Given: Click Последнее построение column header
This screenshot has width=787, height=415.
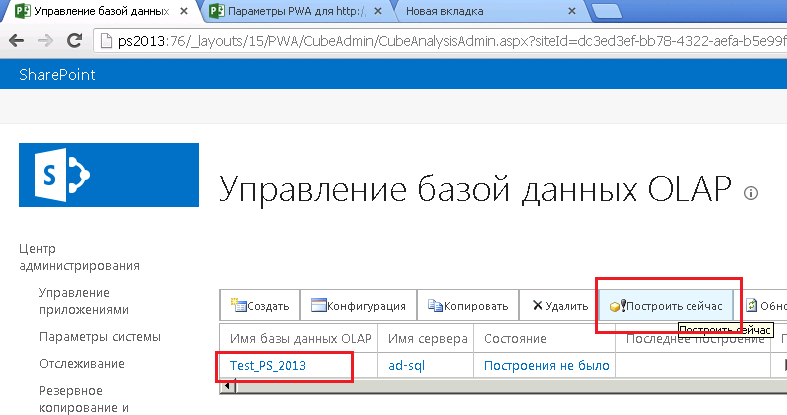Looking at the screenshot, I should coord(695,339).
